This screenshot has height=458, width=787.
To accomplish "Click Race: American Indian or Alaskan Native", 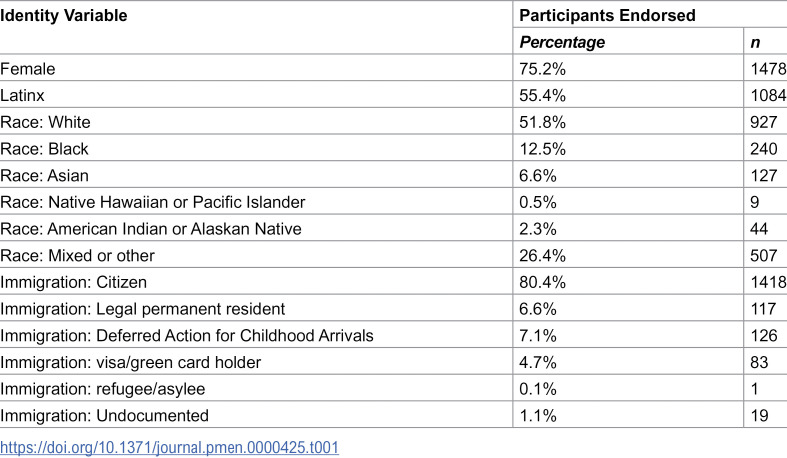I will pyautogui.click(x=151, y=229).
